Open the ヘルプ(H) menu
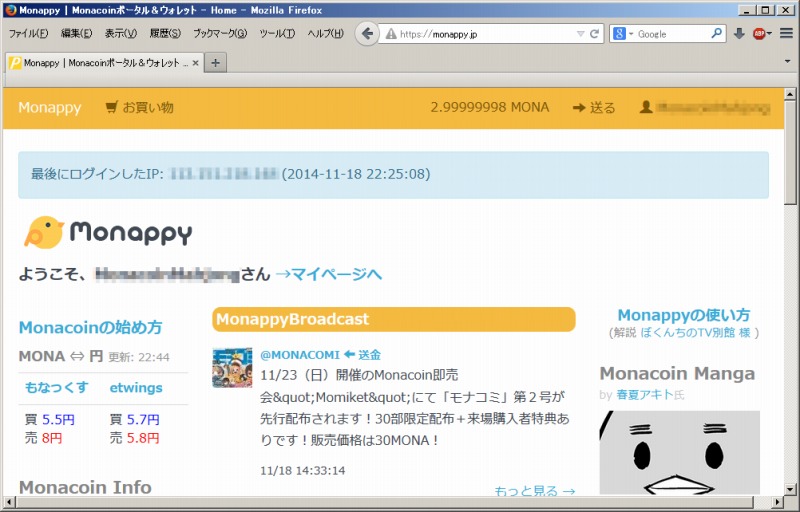 (x=326, y=34)
